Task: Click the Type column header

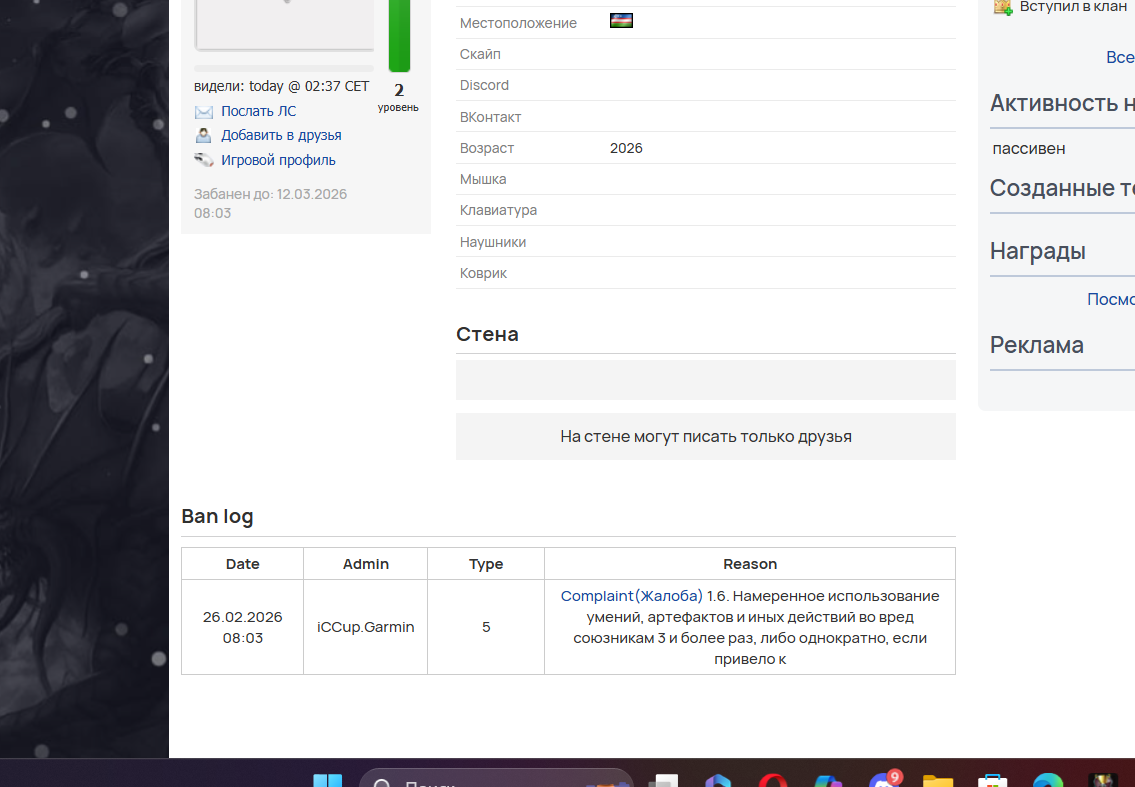Action: click(486, 564)
